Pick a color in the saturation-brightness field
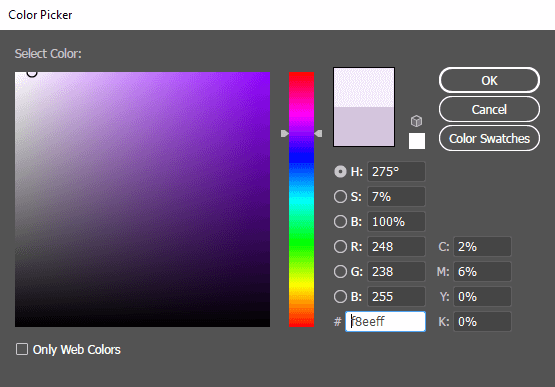 click(142, 199)
